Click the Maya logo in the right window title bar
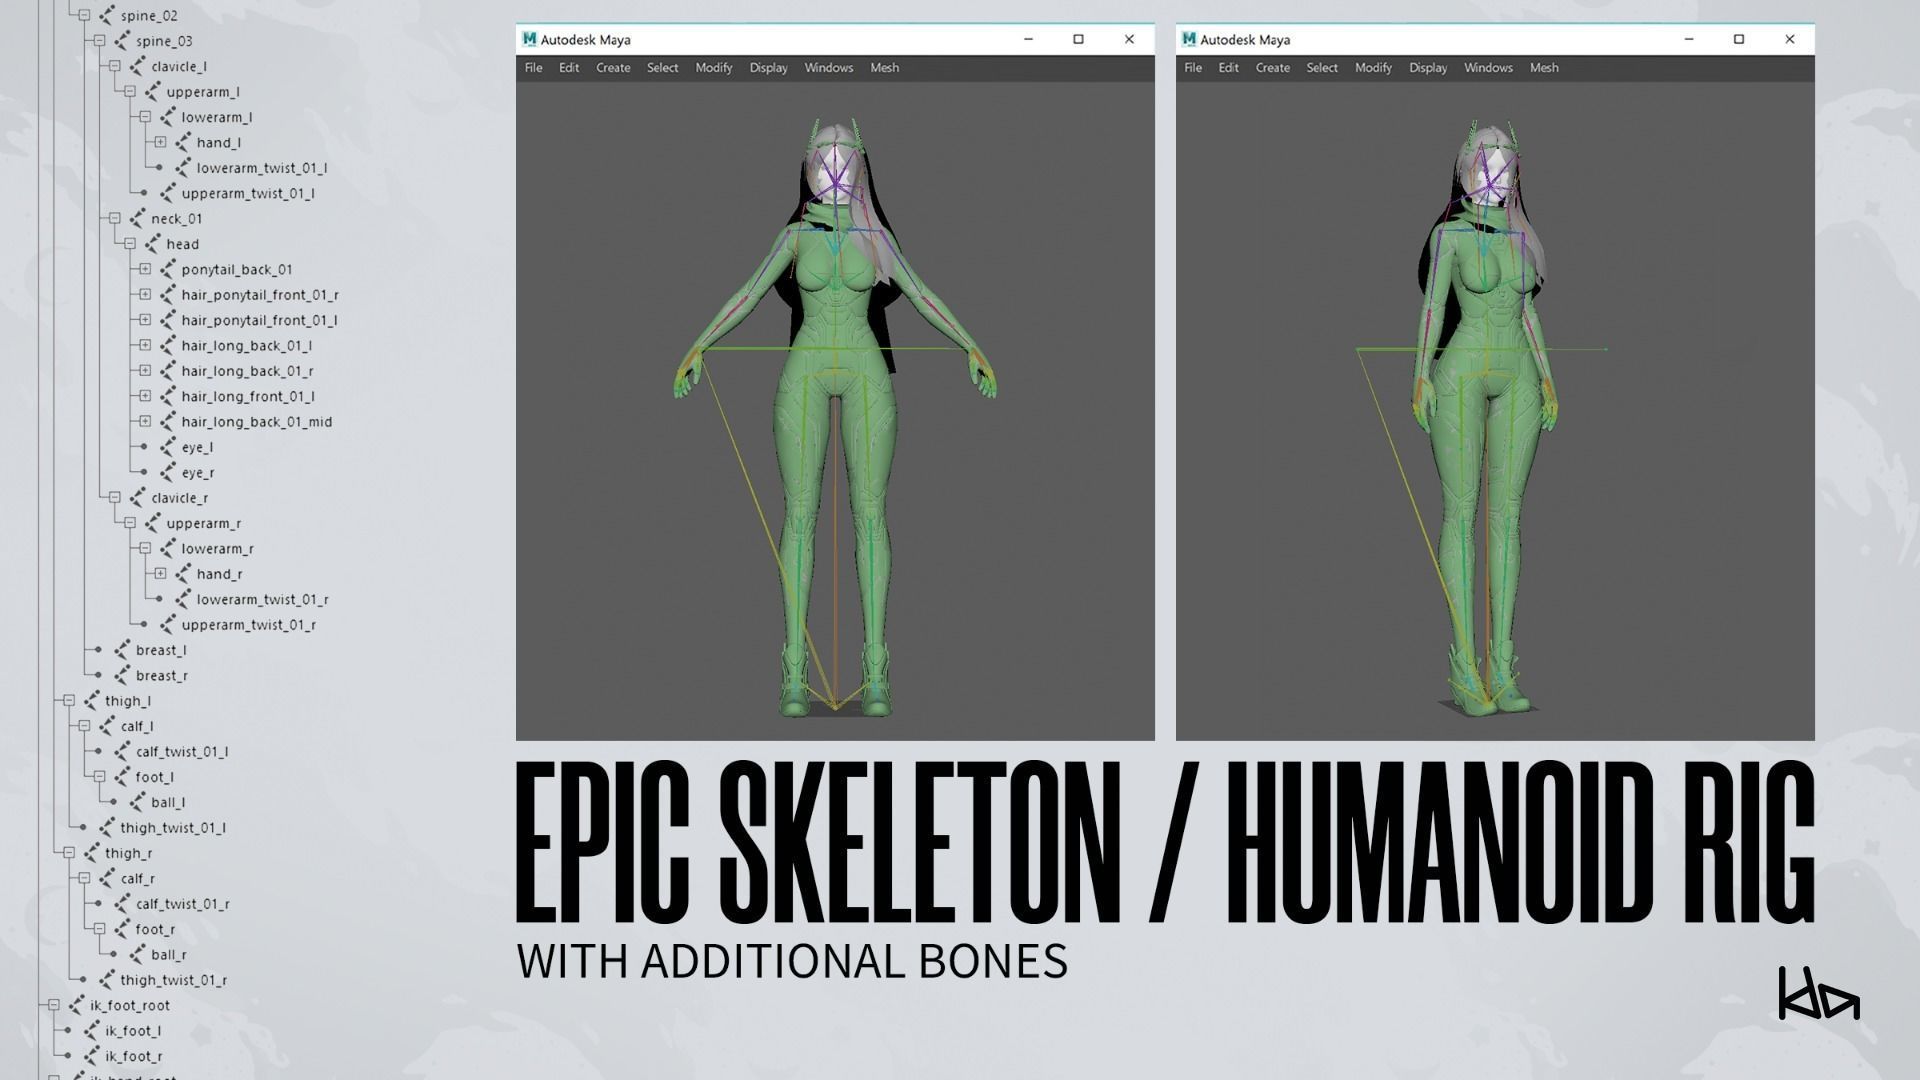Viewport: 1920px width, 1080px height. [1189, 39]
